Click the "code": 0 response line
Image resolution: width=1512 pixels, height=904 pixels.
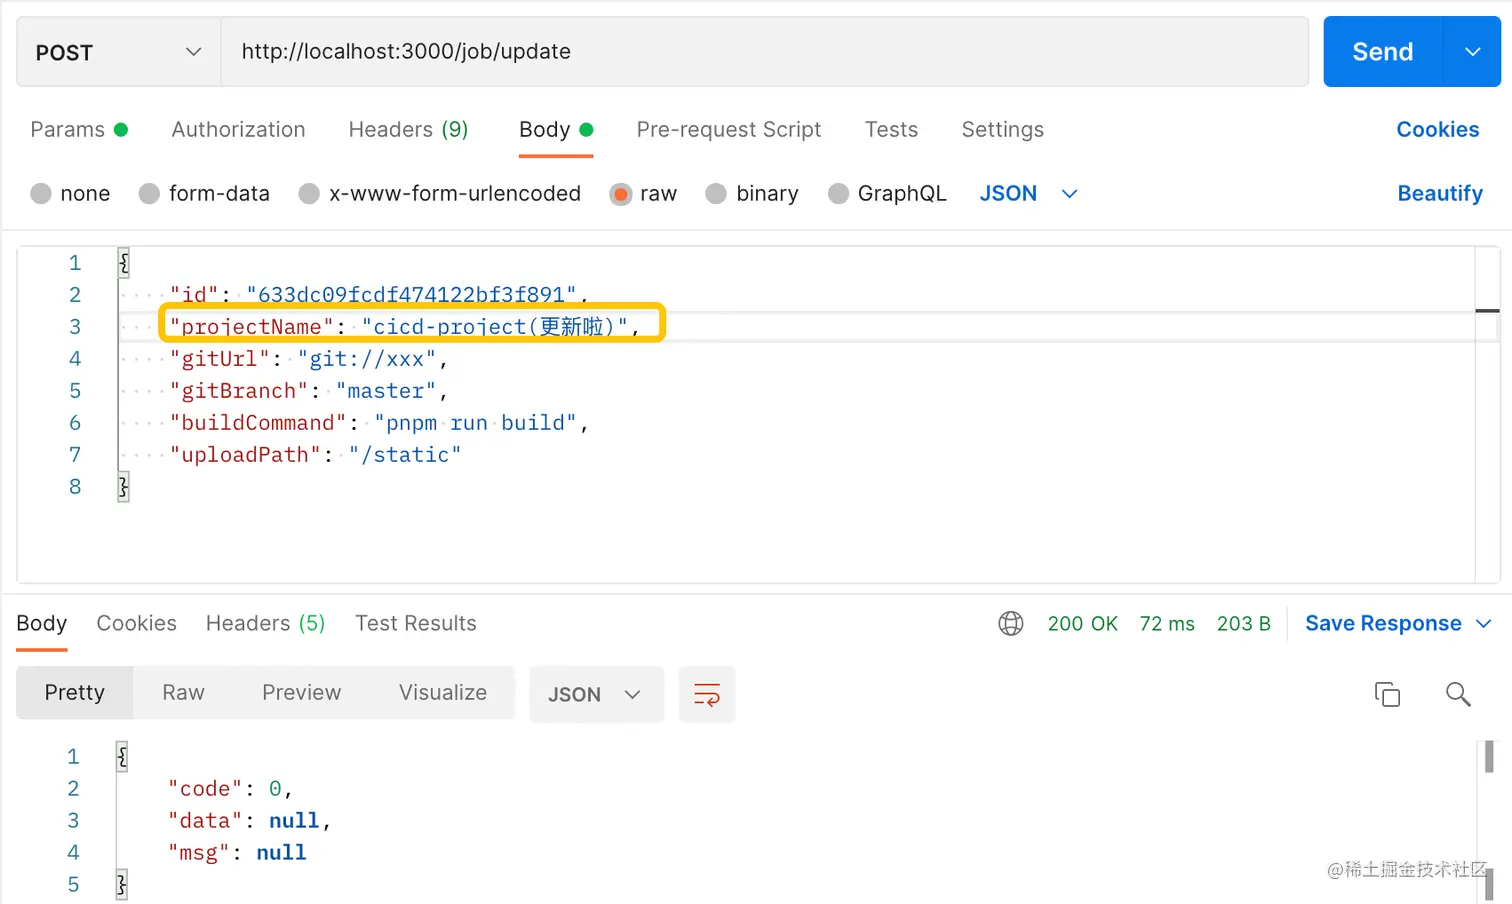(230, 789)
